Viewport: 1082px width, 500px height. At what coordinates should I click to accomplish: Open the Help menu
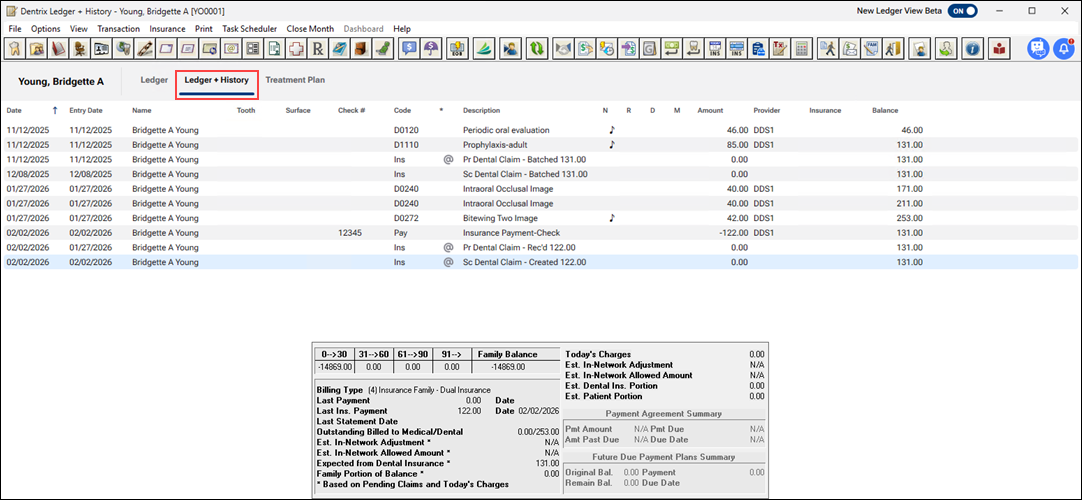tap(402, 29)
